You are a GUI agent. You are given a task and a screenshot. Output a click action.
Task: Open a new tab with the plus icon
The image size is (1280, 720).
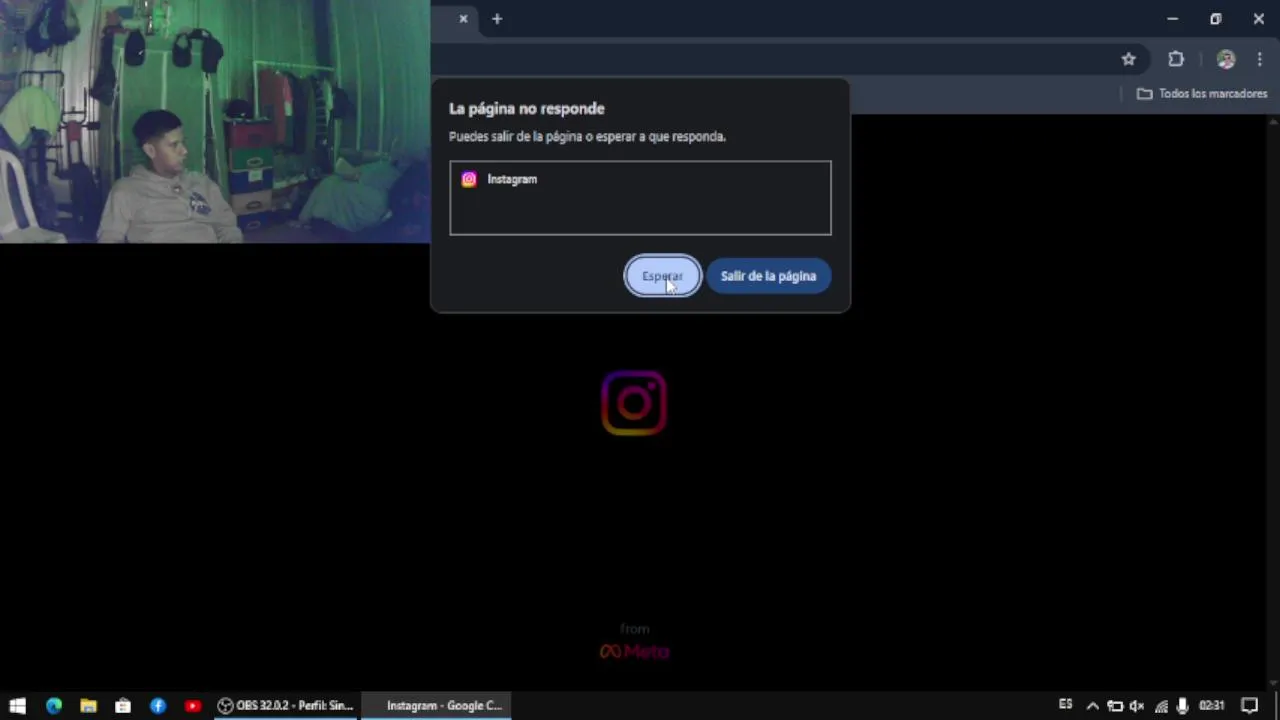click(x=497, y=19)
